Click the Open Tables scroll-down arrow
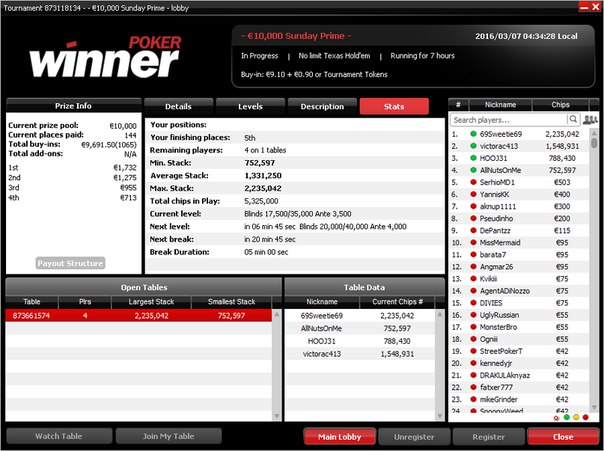 pos(277,416)
